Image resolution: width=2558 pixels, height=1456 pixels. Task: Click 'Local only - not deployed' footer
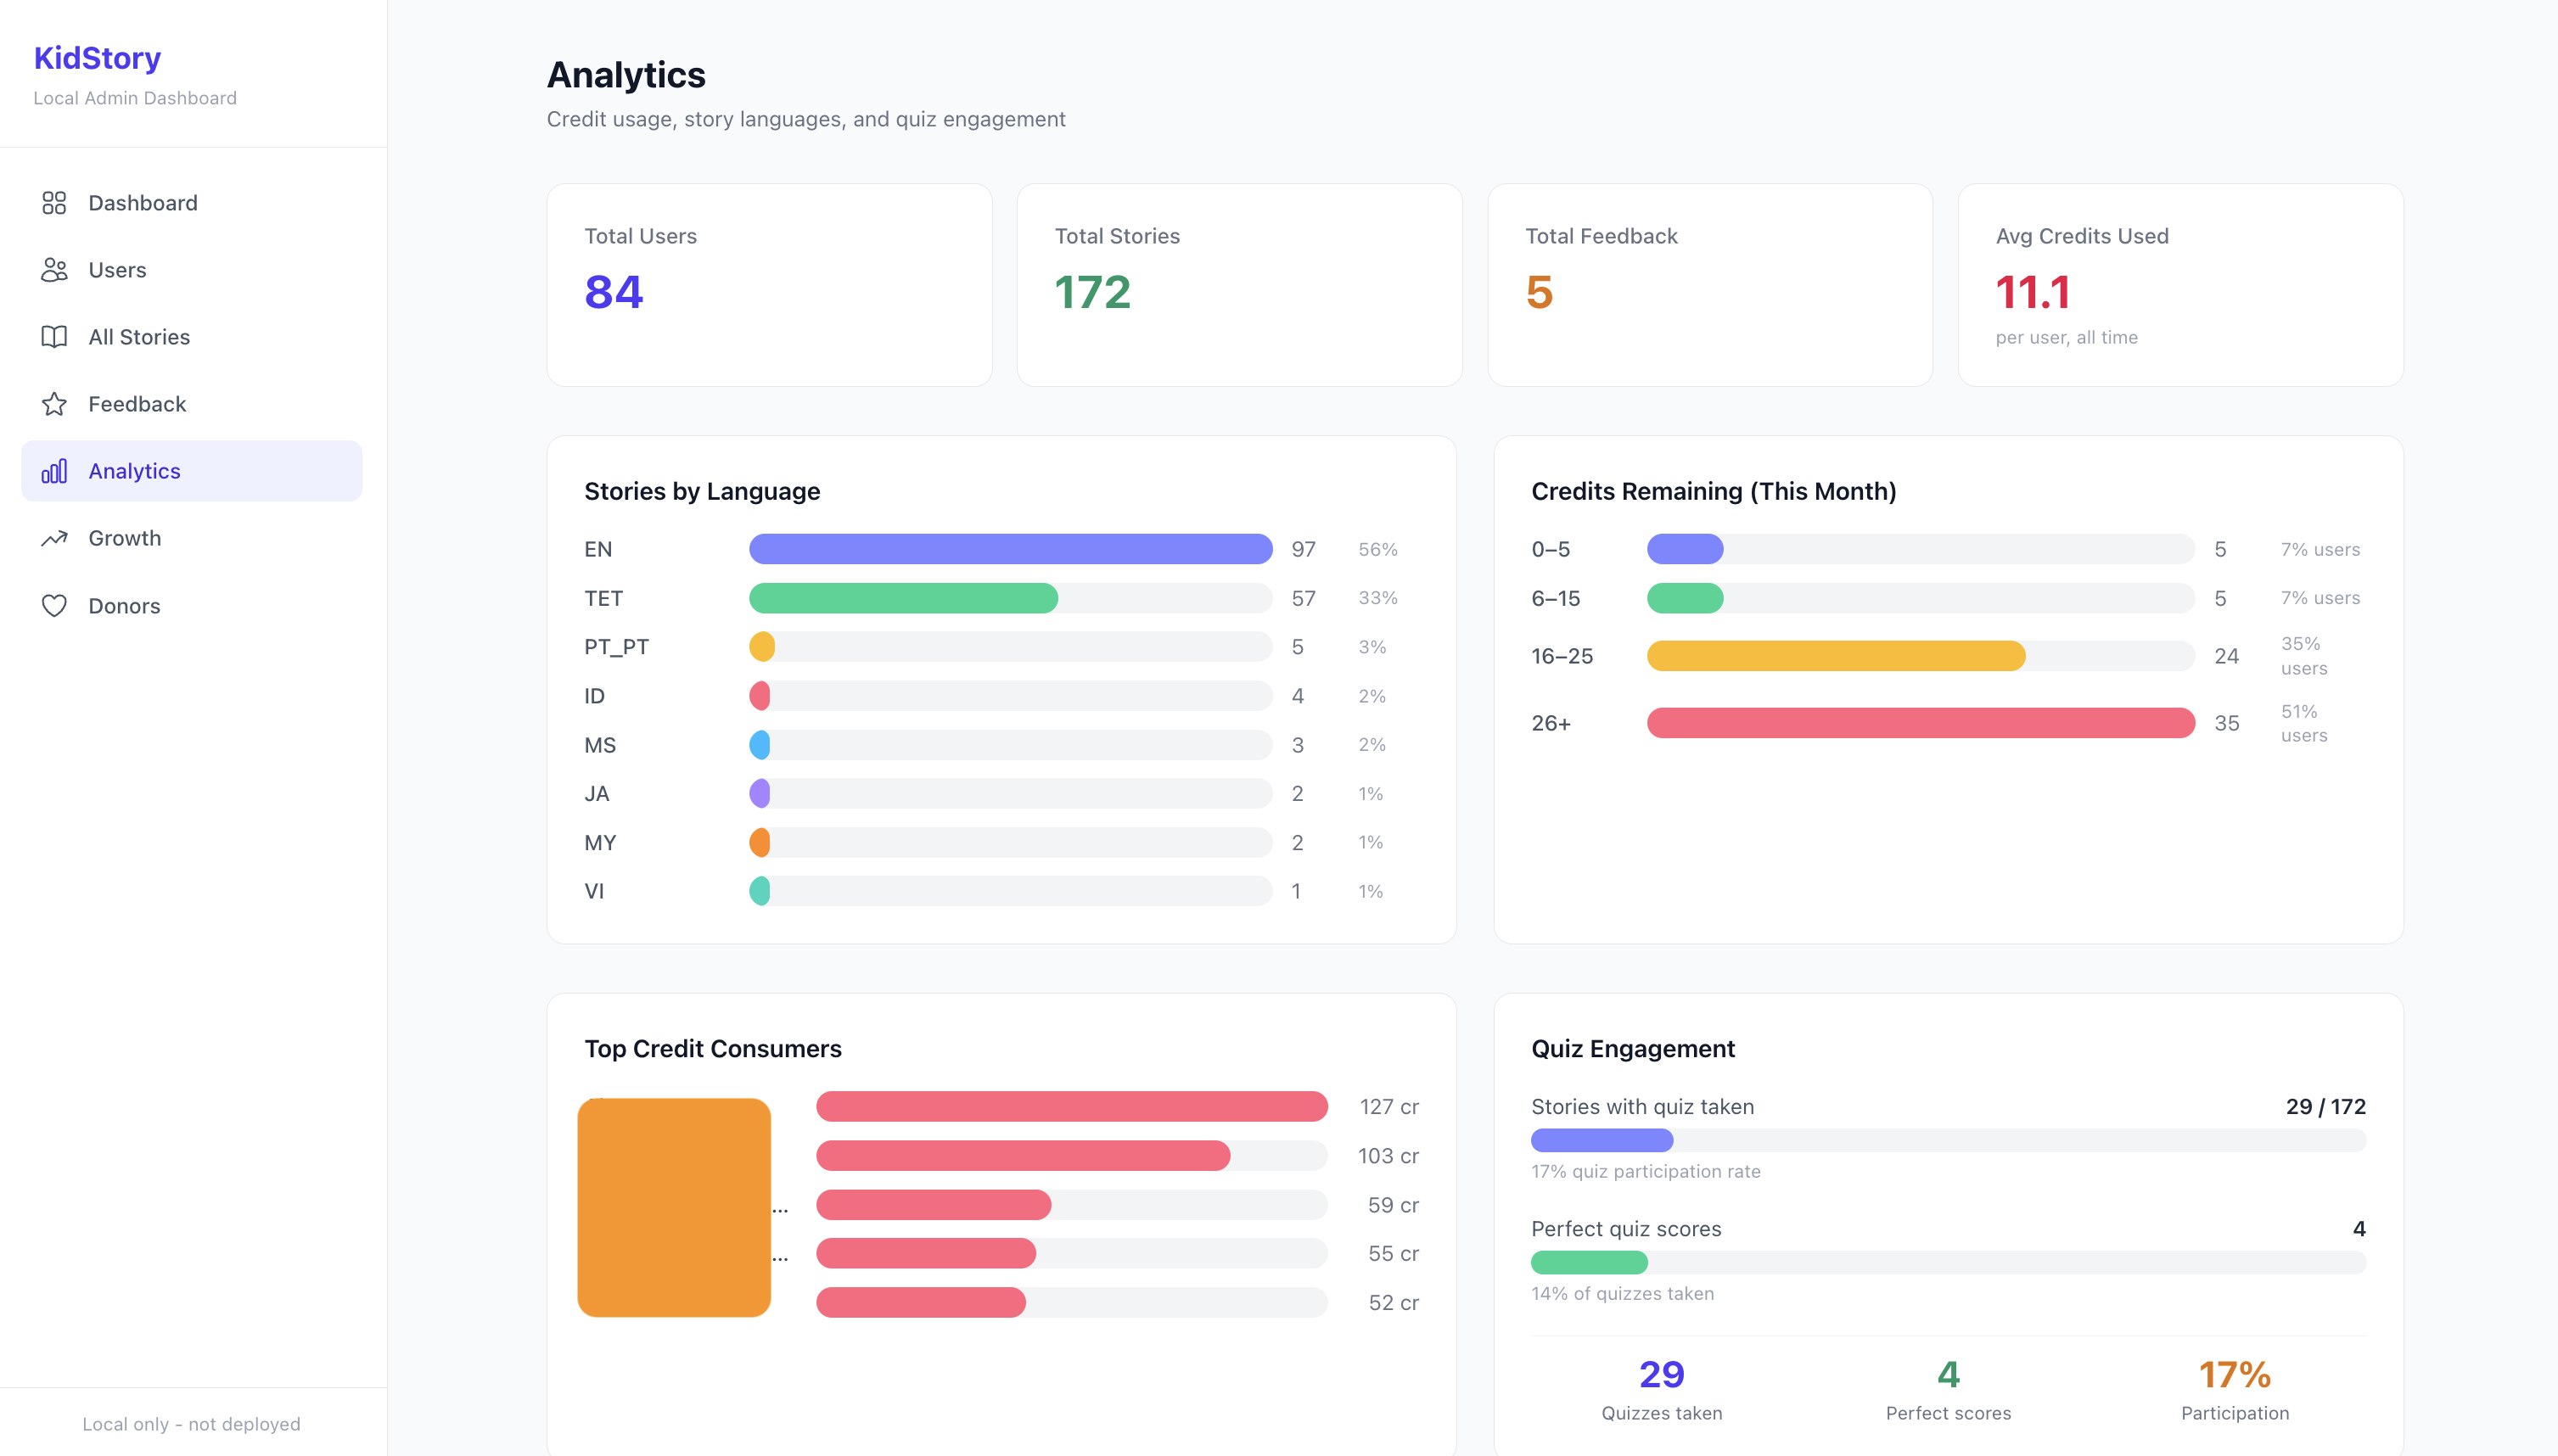pos(191,1424)
